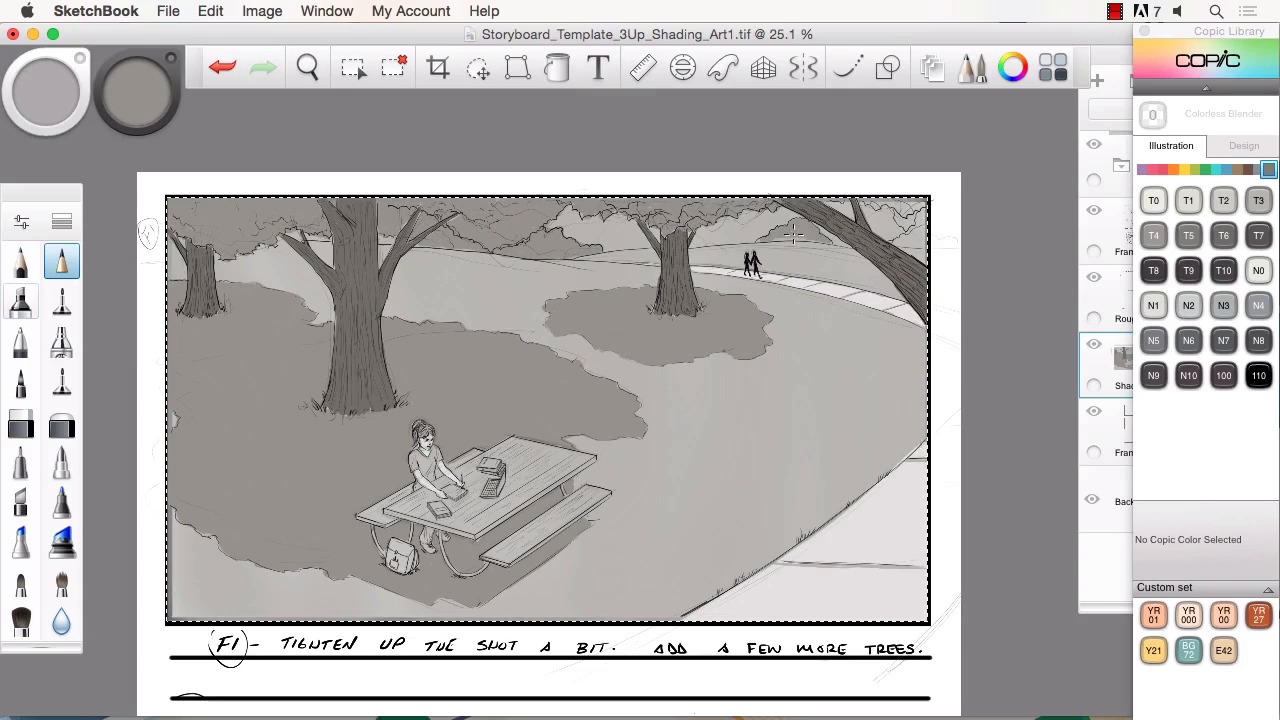
Task: Switch to the Design tab
Action: tap(1244, 146)
